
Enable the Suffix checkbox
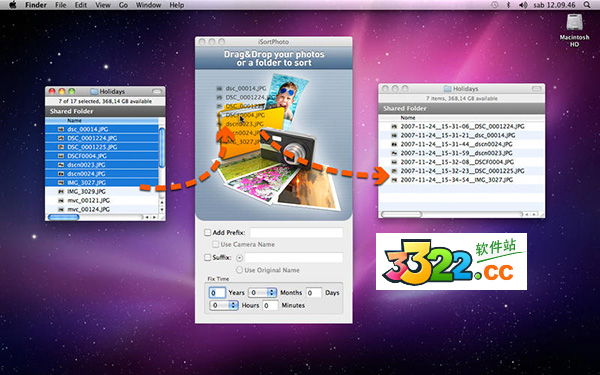coord(207,257)
